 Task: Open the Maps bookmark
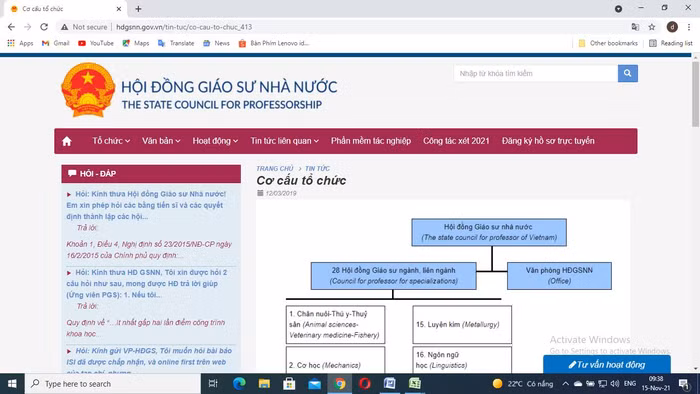point(136,43)
